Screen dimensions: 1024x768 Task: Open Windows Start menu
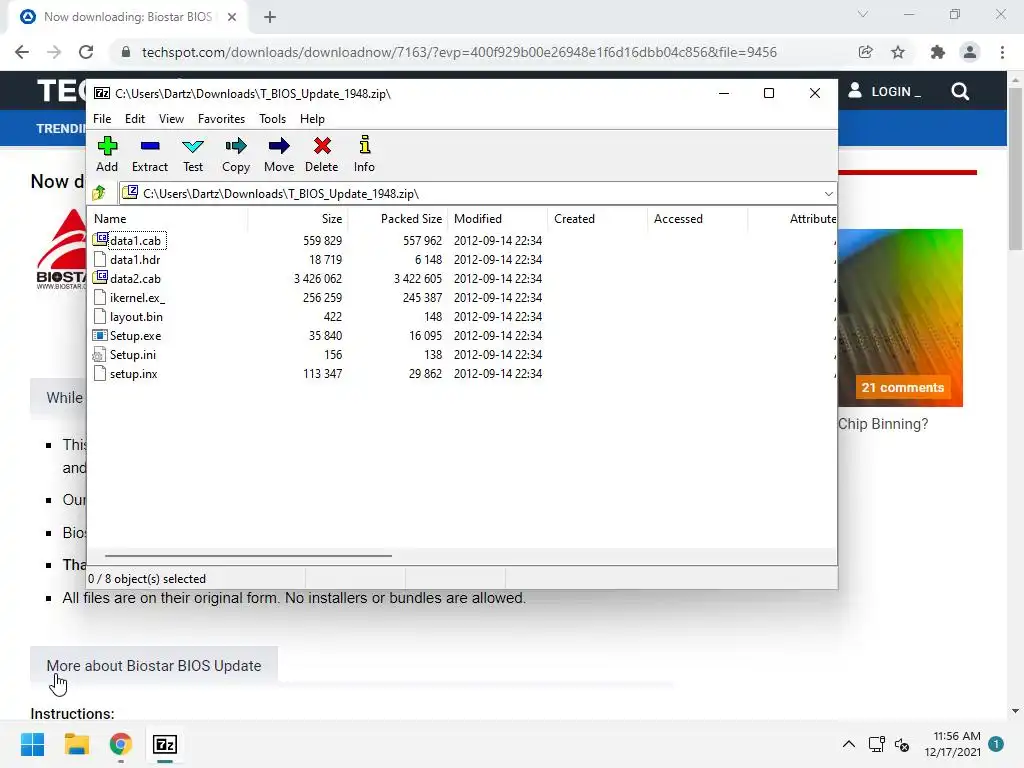[x=33, y=744]
